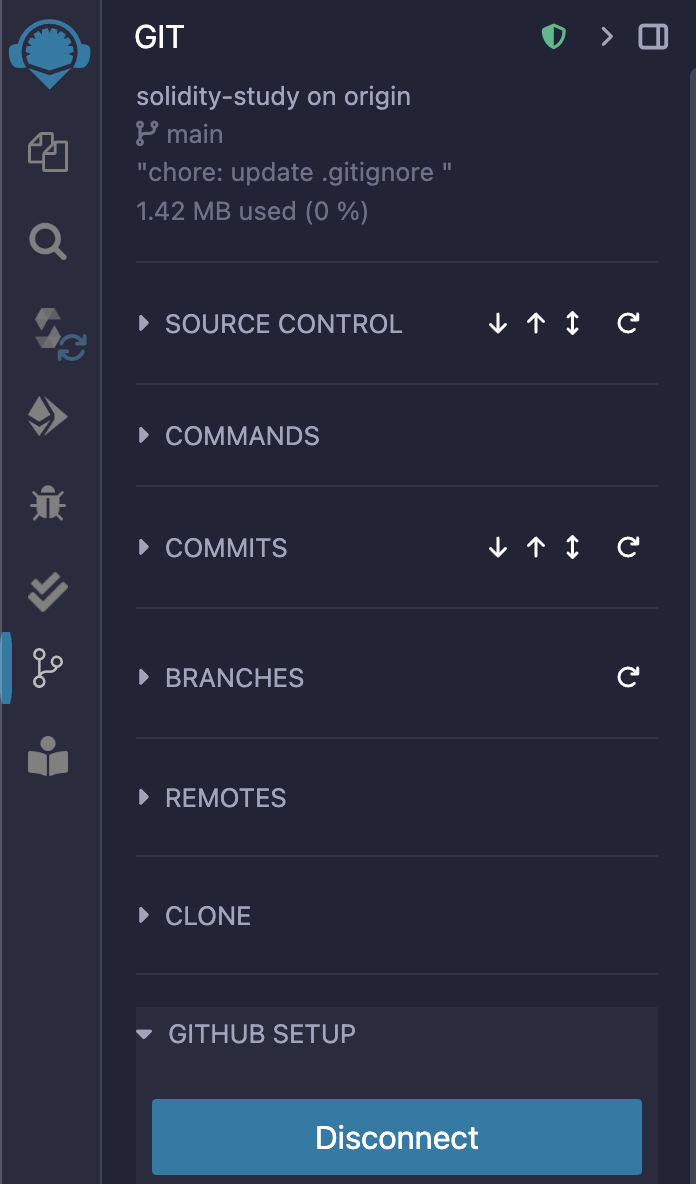Open the Debugger panel

49,505
